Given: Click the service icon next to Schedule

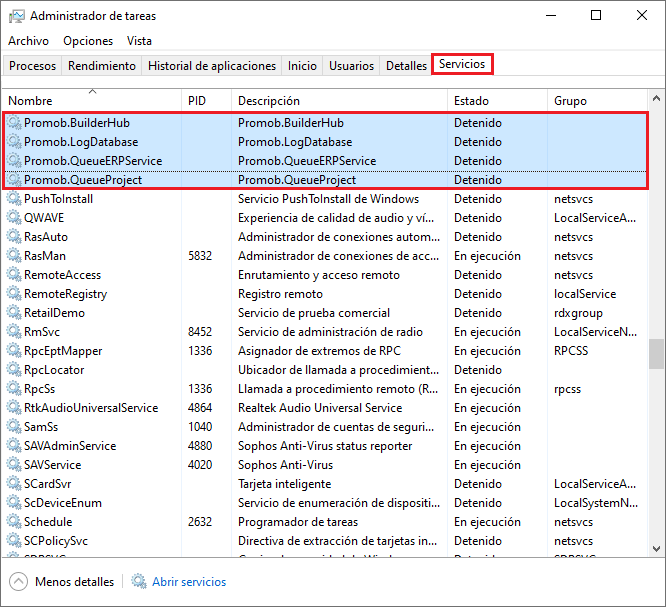Looking at the screenshot, I should click(14, 522).
